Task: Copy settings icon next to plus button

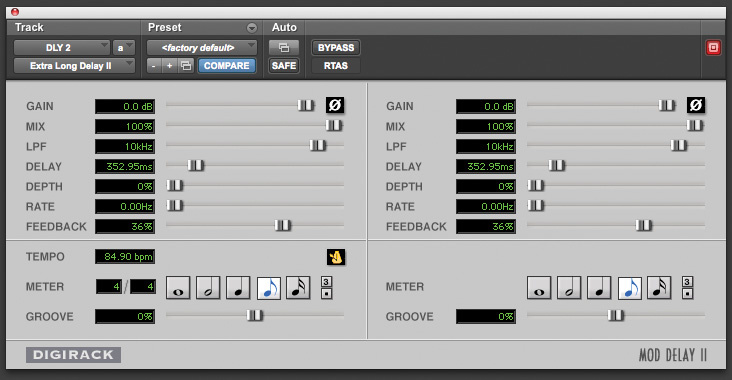Action: (186, 66)
